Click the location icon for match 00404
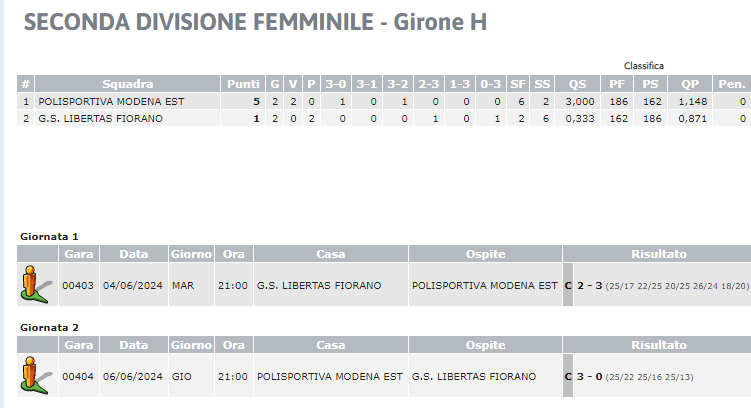Image resolution: width=751 pixels, height=408 pixels. point(36,375)
